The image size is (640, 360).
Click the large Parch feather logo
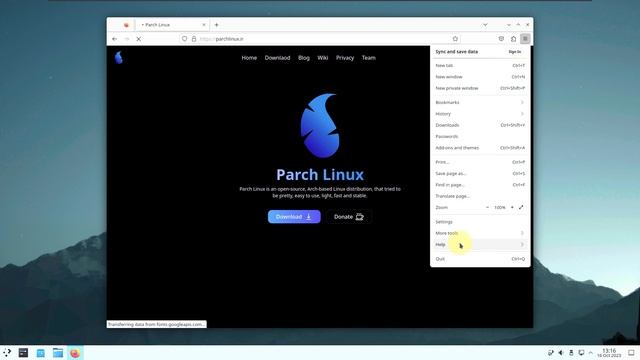click(x=320, y=126)
